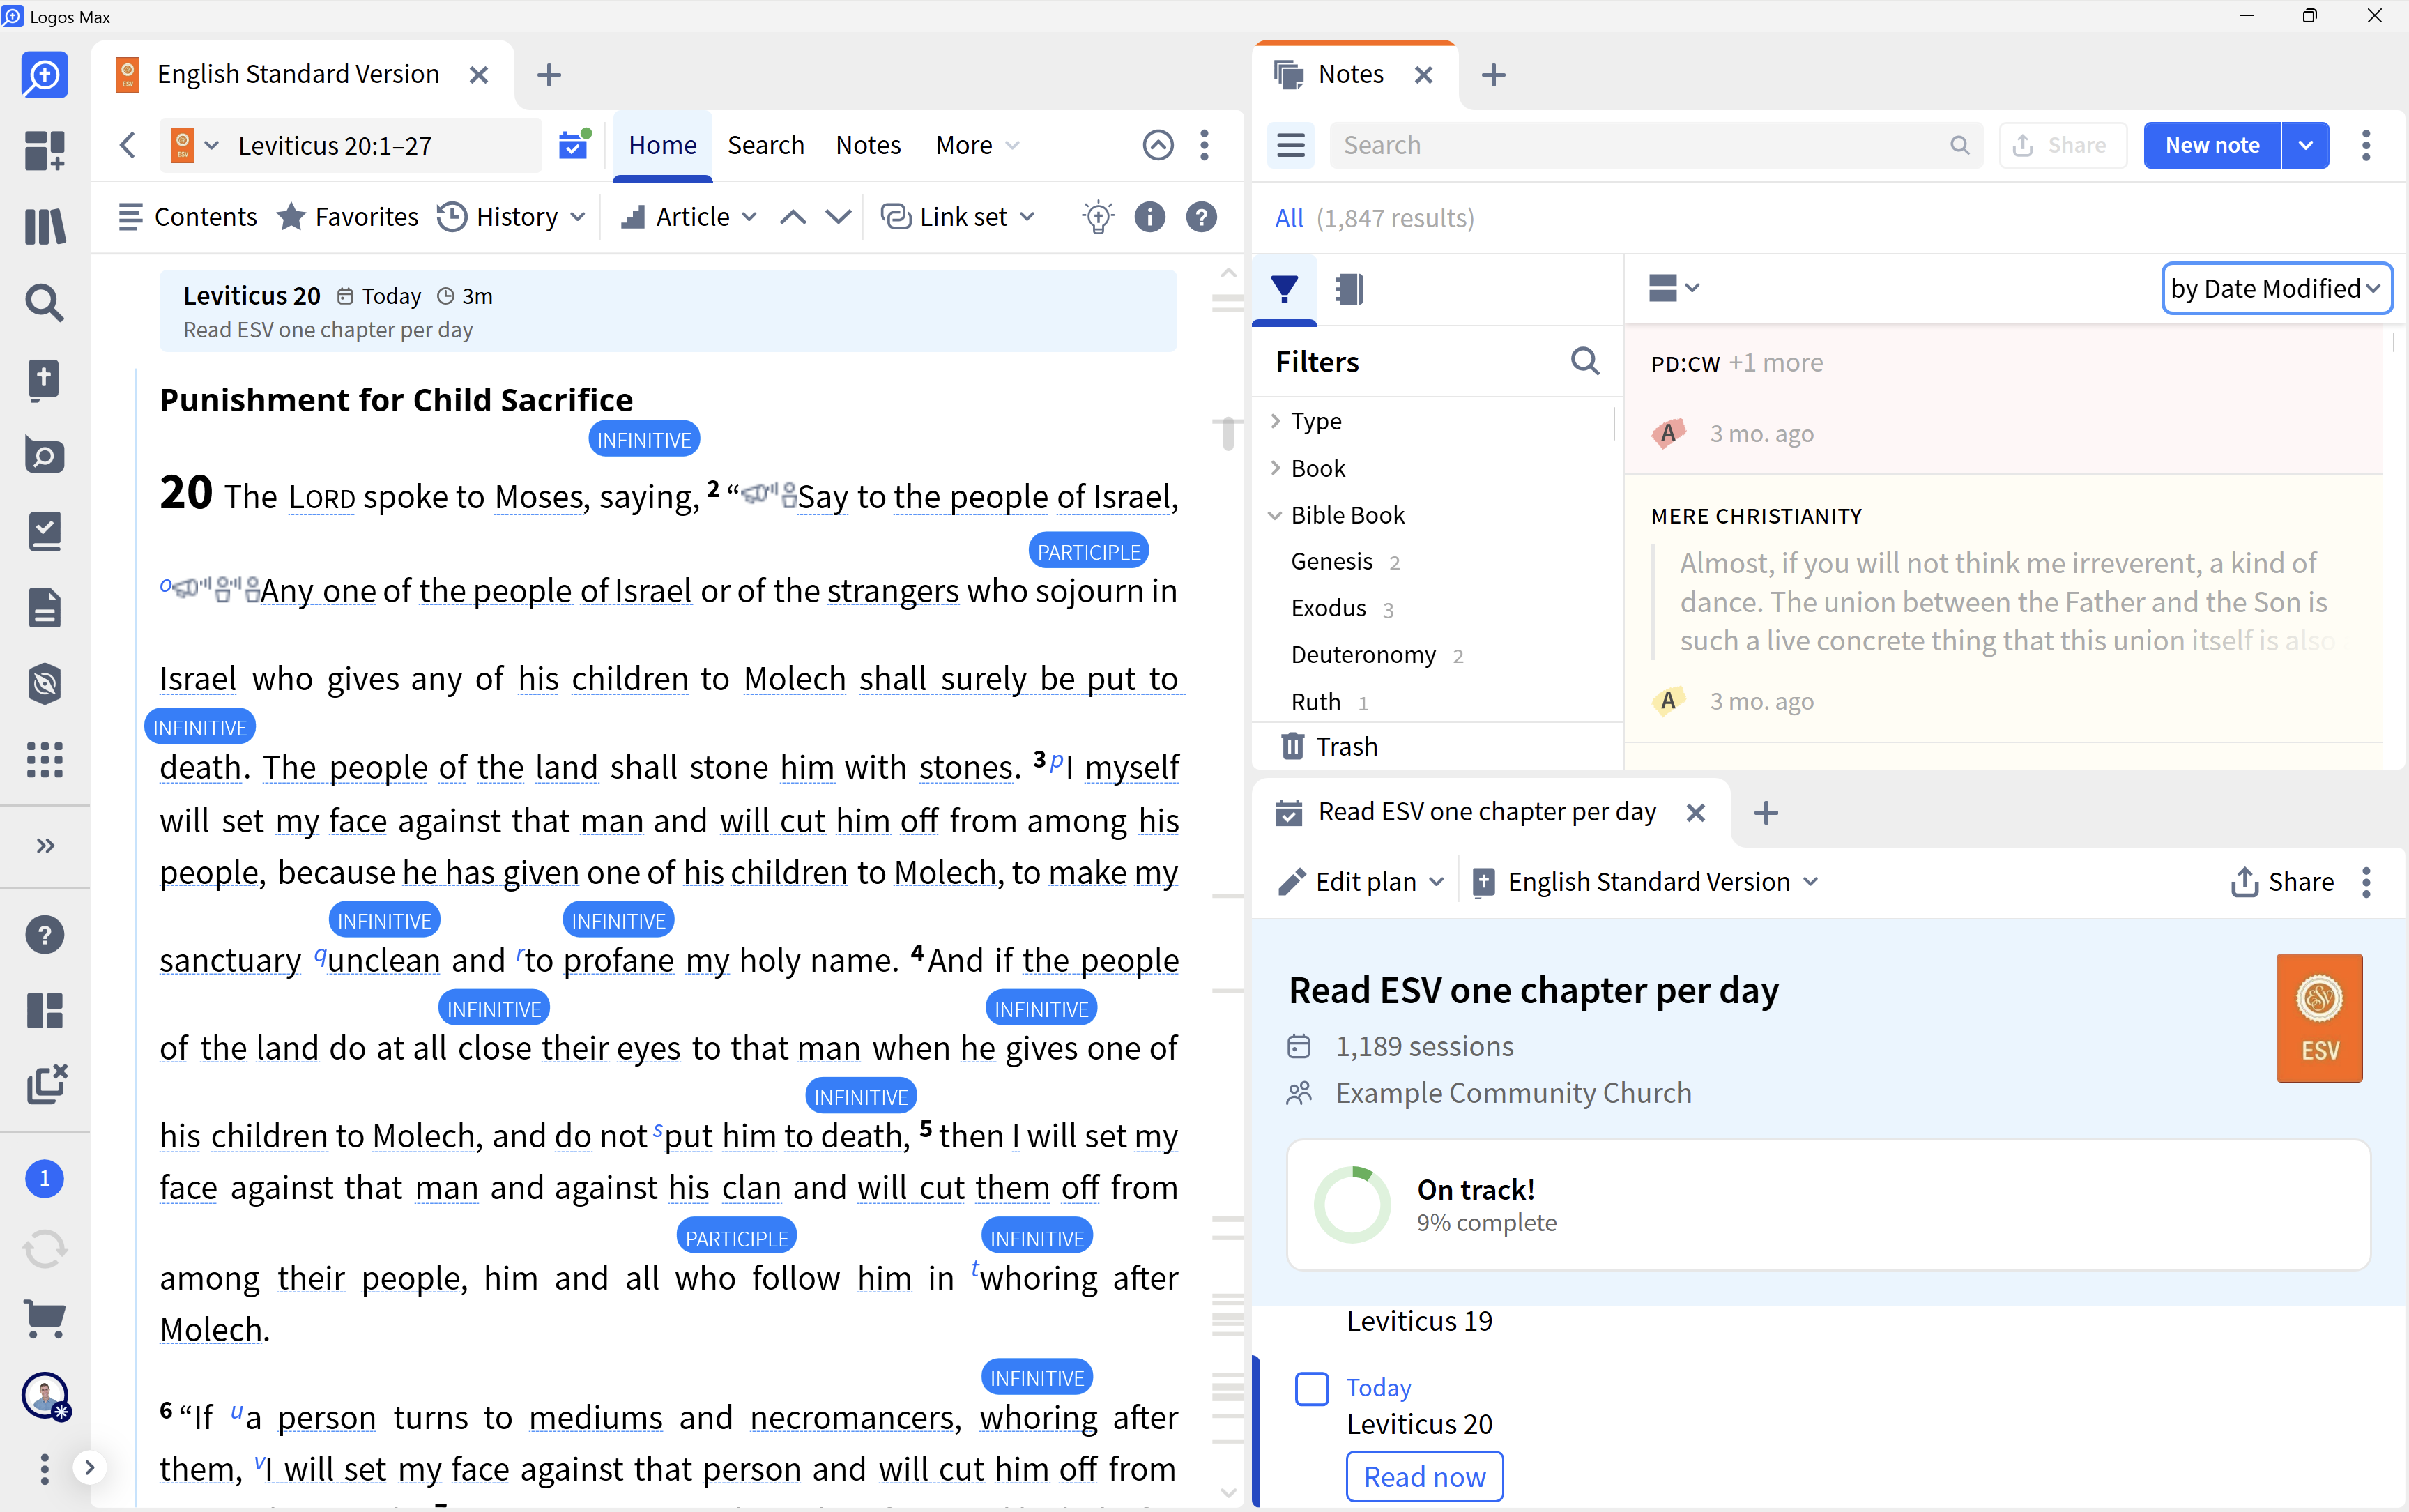The image size is (2409, 1512).
Task: Open the Trash in Notes filters
Action: tap(1330, 747)
